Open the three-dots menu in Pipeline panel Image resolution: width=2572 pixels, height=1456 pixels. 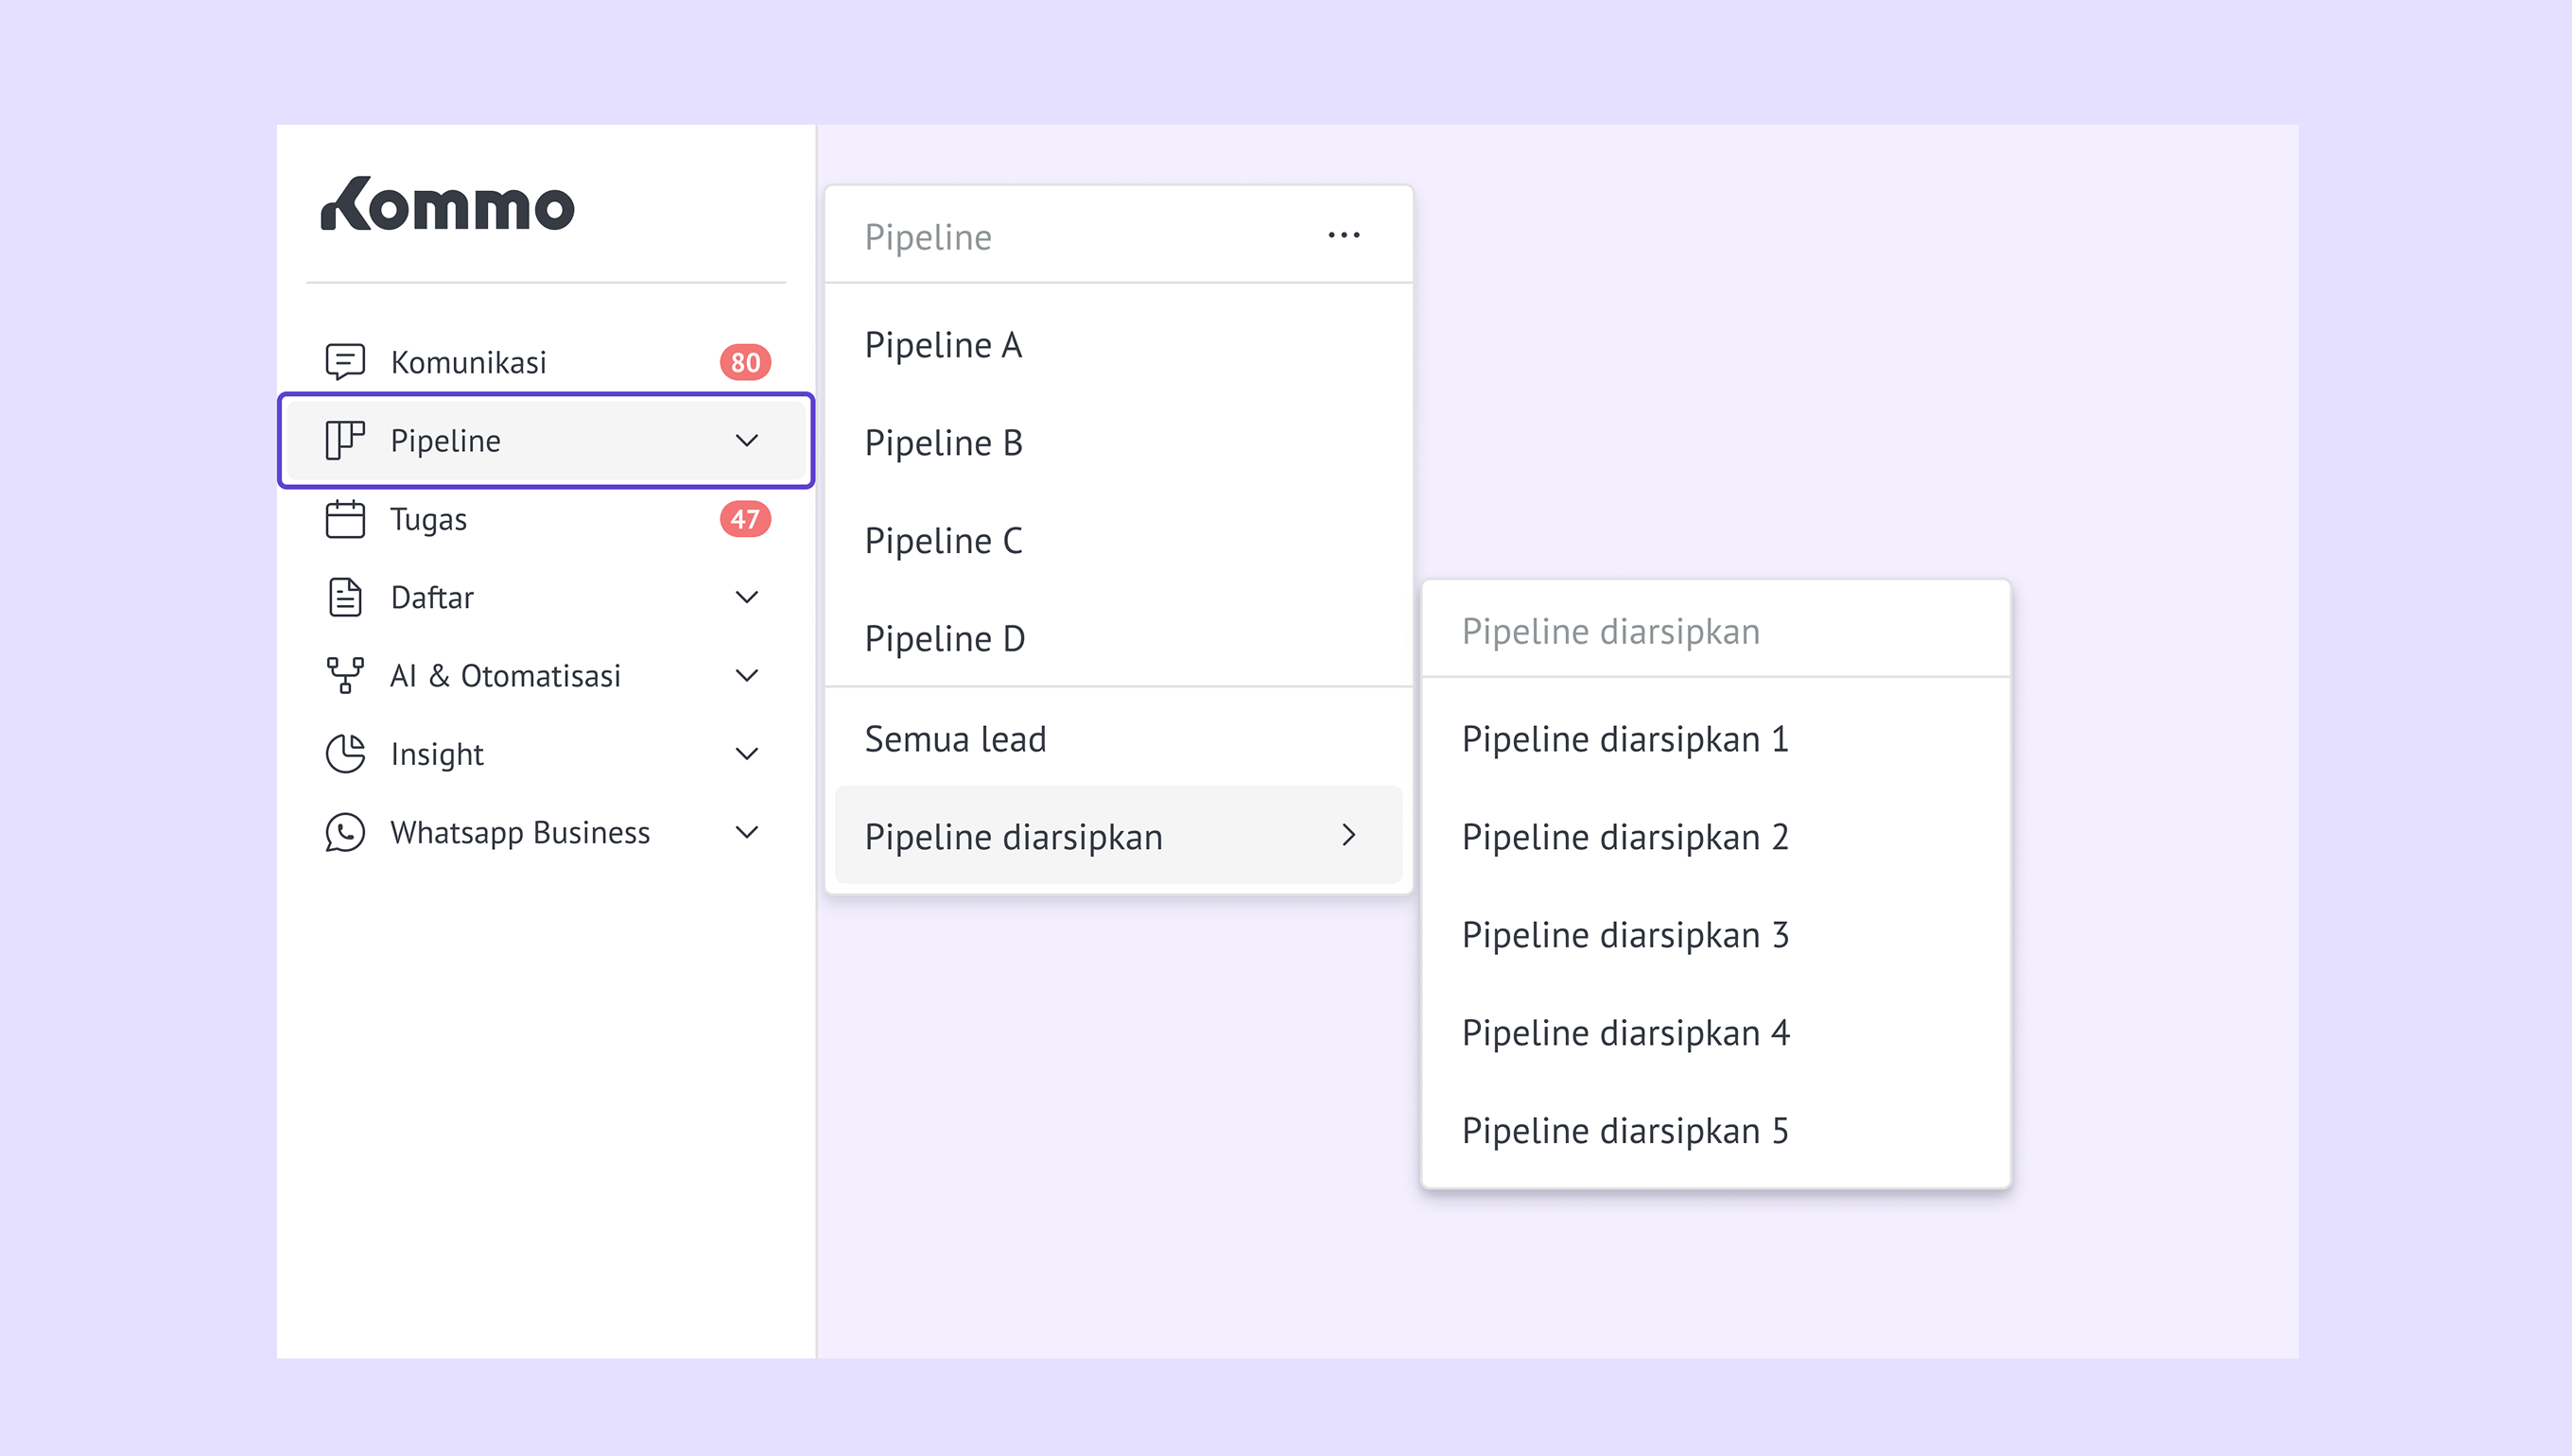[1343, 235]
